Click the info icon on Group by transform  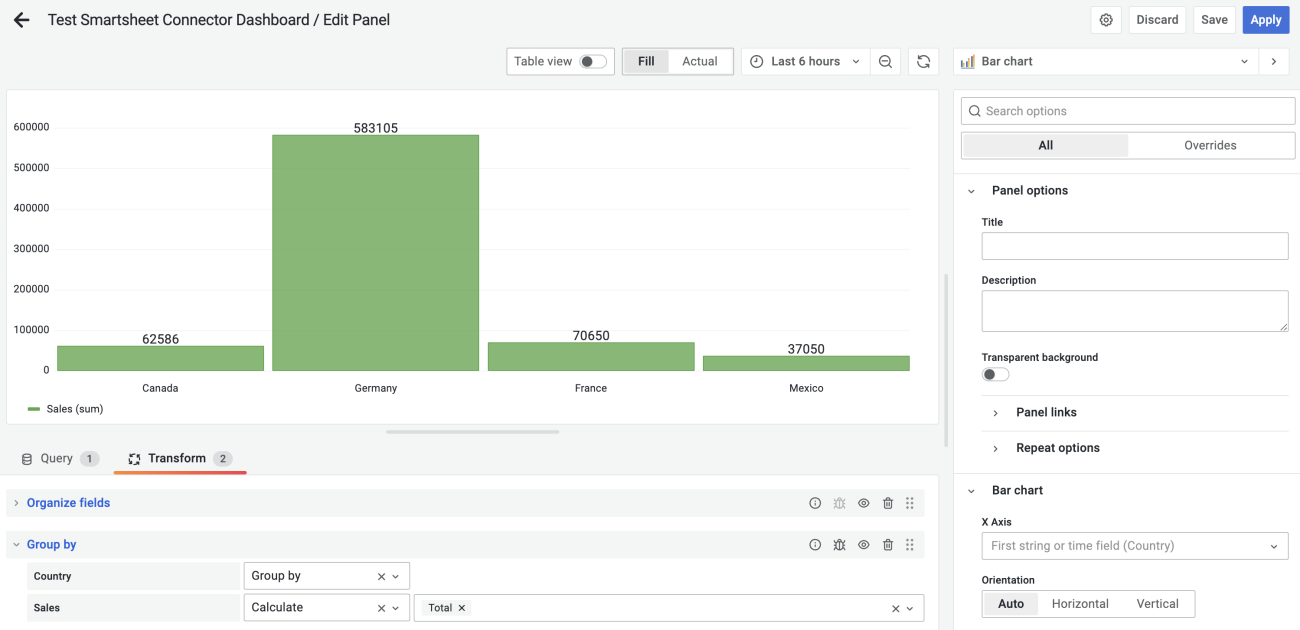coord(815,544)
